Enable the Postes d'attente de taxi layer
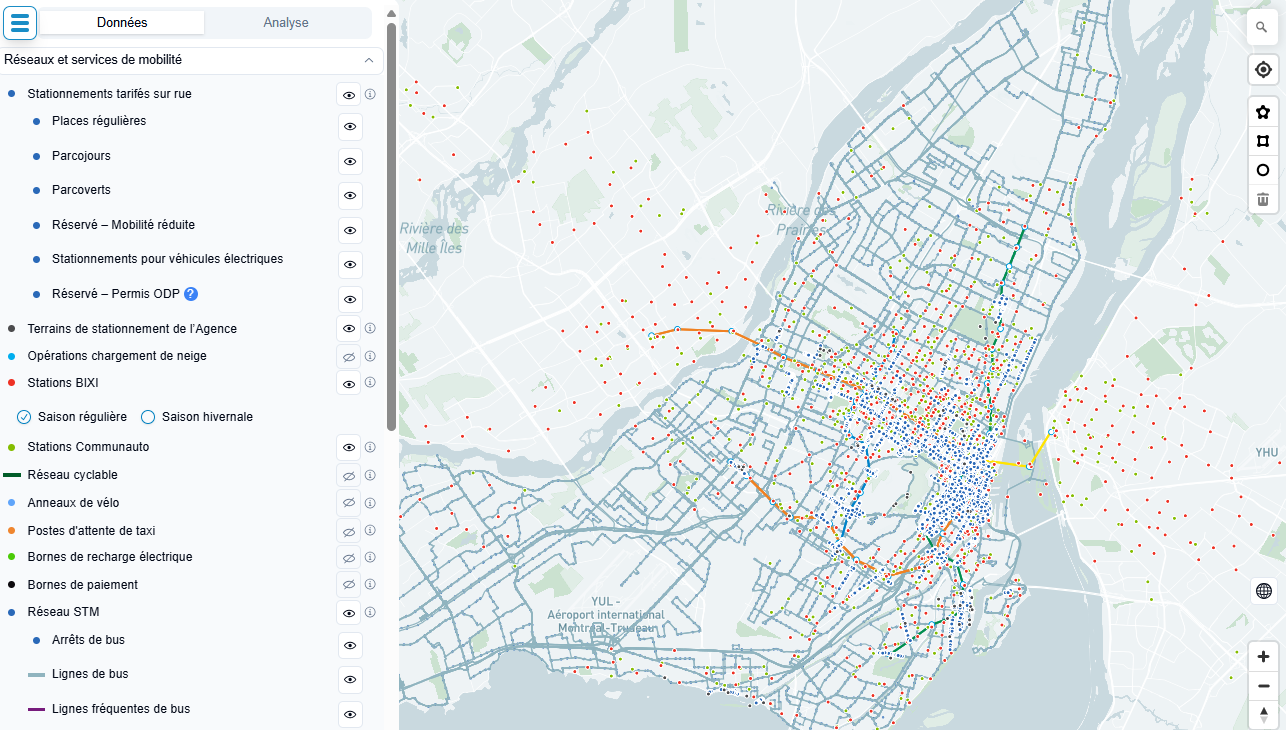Viewport: 1286px width, 730px height. [x=349, y=531]
